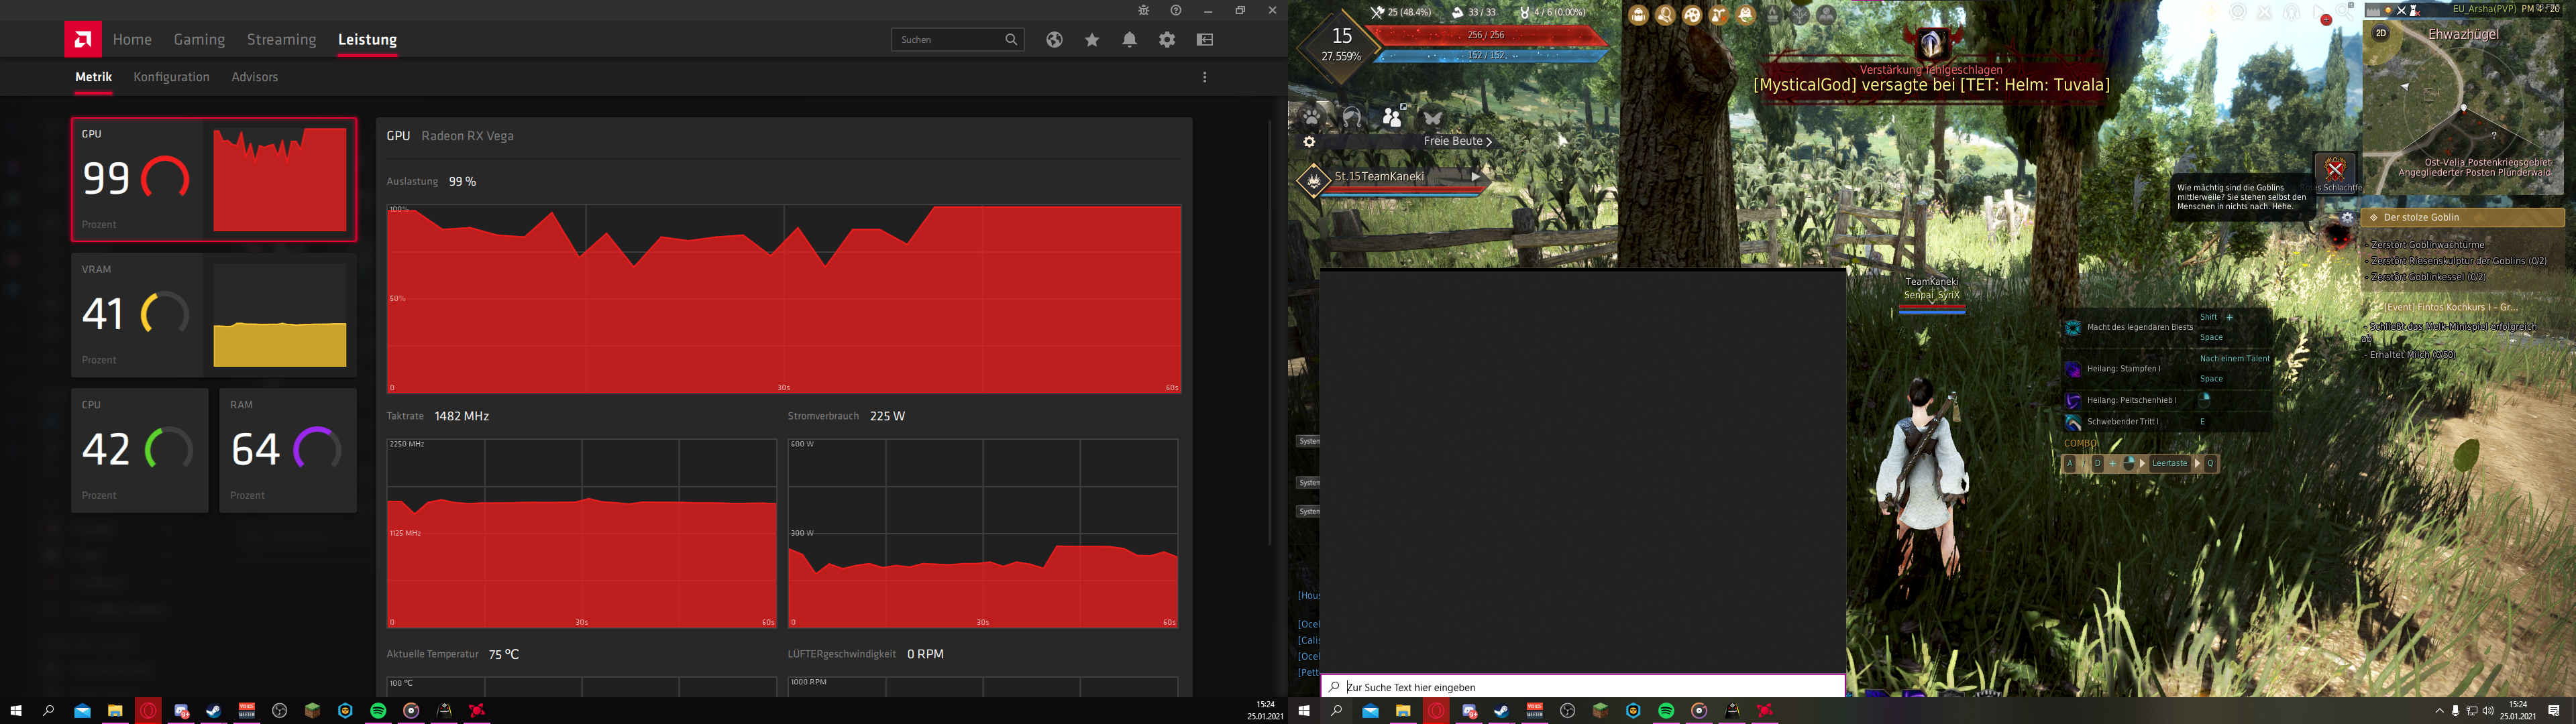The image size is (2576, 724).
Task: Open the Advisors sub-tab
Action: [254, 77]
